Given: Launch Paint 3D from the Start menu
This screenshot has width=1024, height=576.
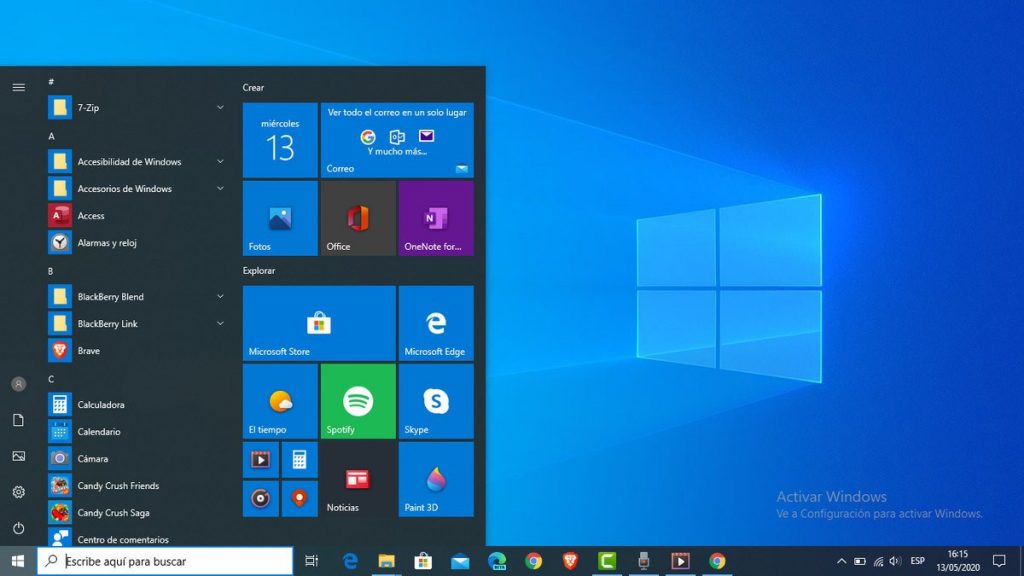Looking at the screenshot, I should point(435,478).
